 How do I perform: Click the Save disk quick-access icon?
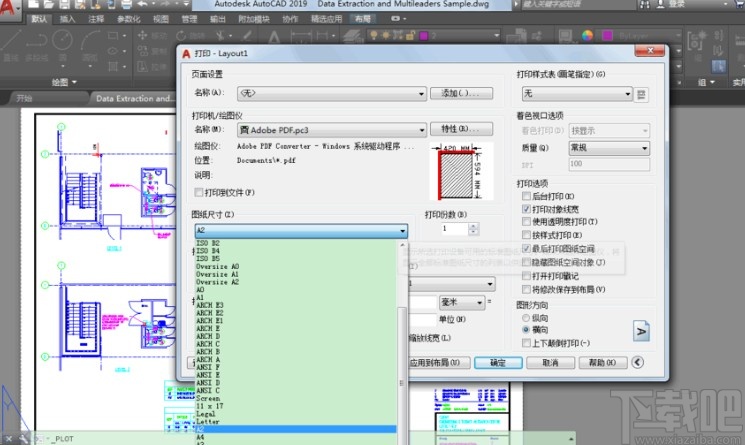64,4
